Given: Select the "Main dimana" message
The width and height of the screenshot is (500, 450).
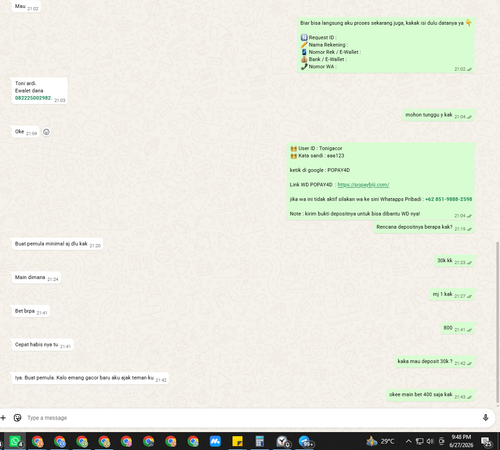Looking at the screenshot, I should [36, 278].
